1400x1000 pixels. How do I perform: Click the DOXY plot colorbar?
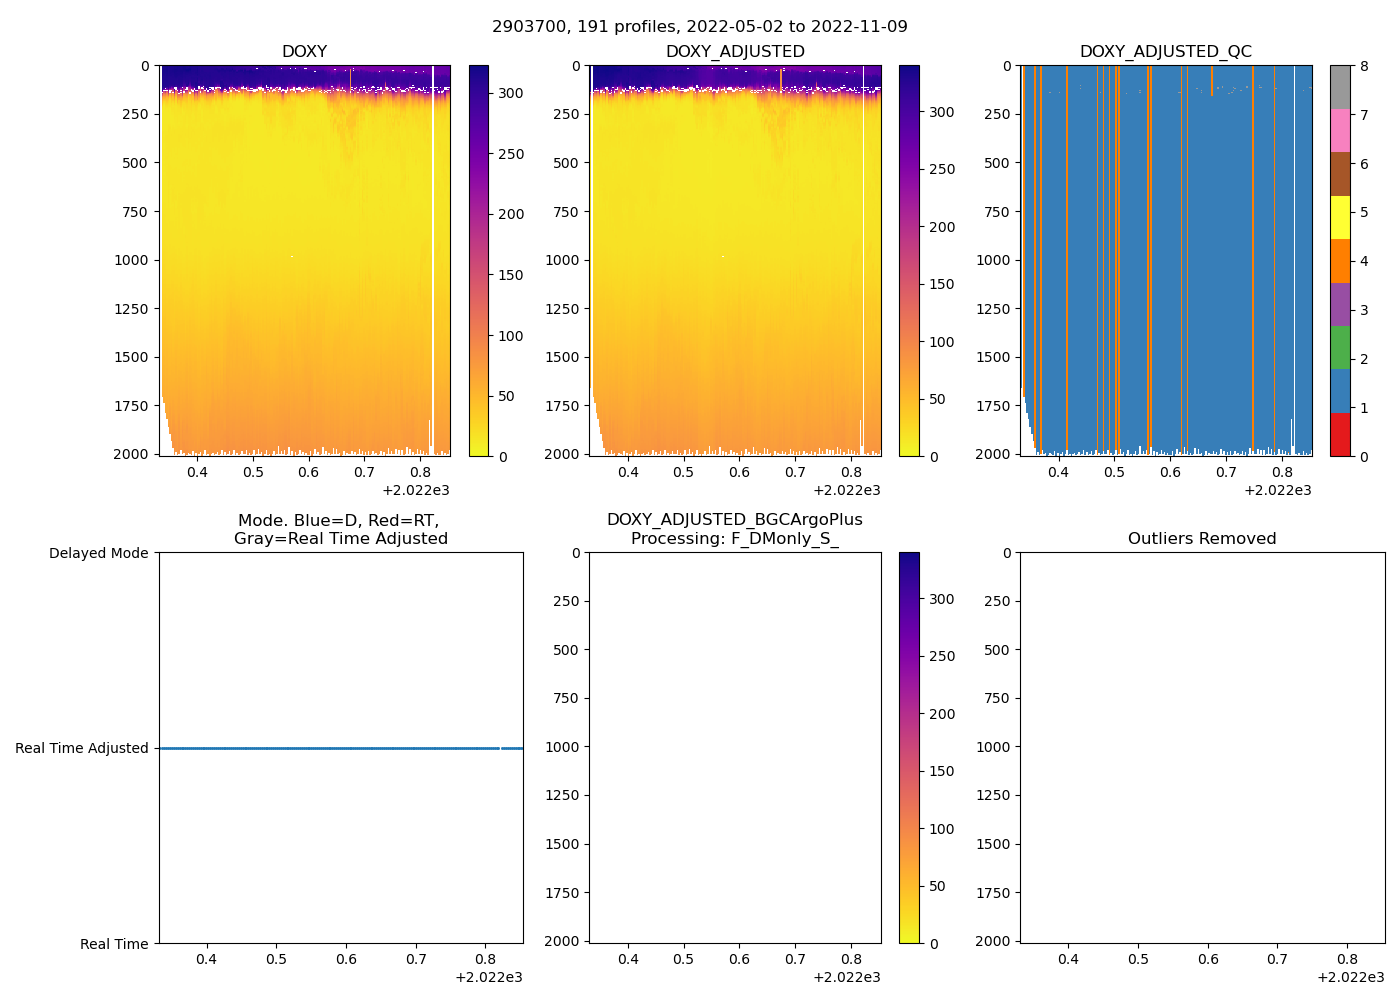(479, 260)
